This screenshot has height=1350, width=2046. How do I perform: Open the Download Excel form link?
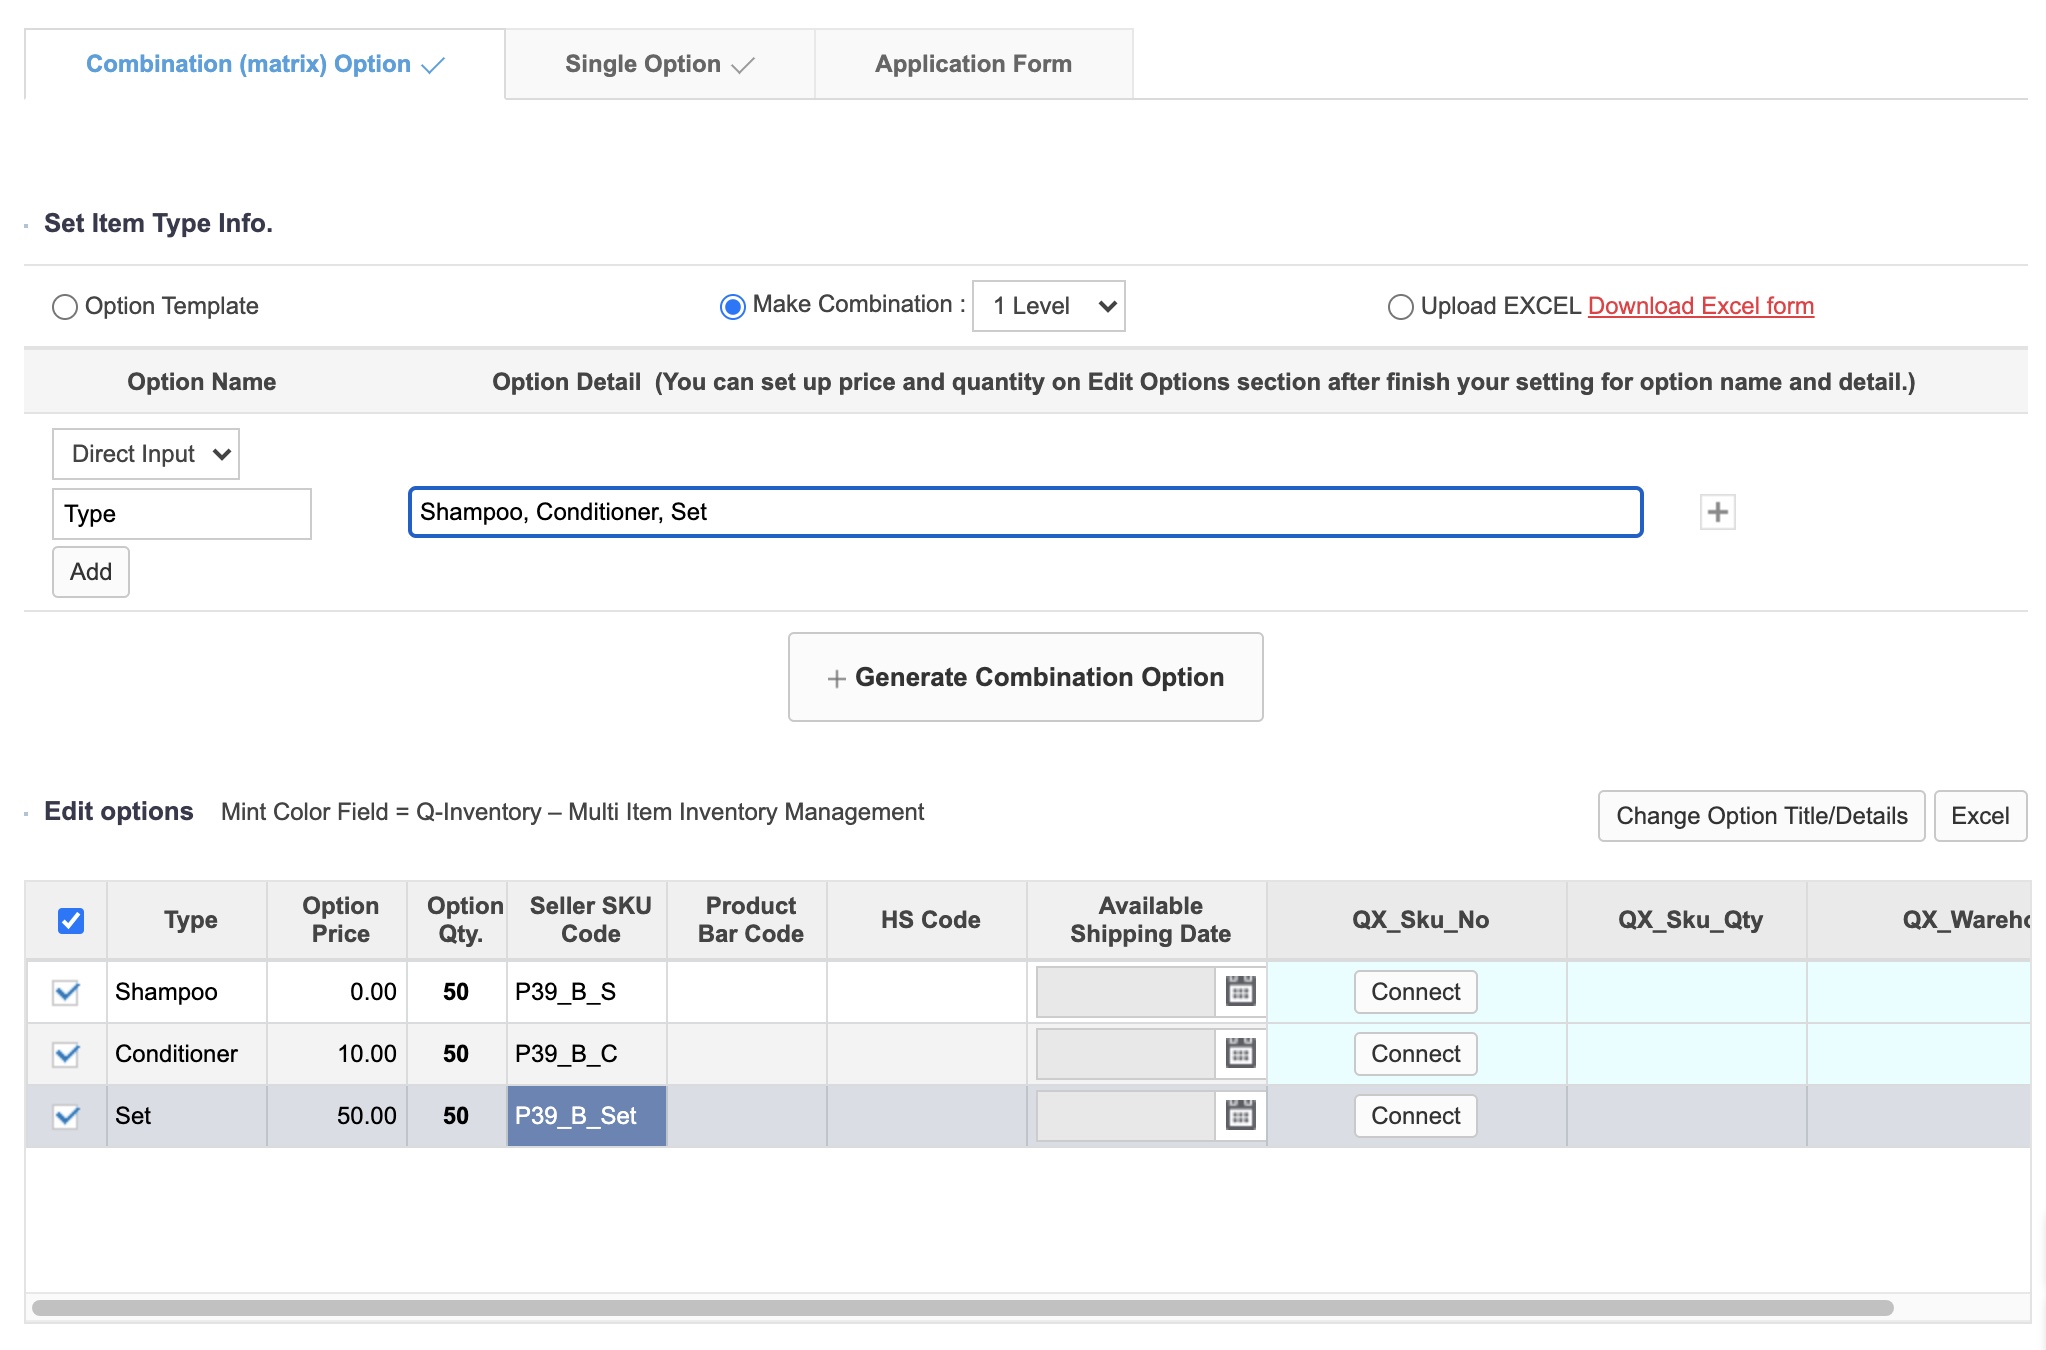(1700, 306)
